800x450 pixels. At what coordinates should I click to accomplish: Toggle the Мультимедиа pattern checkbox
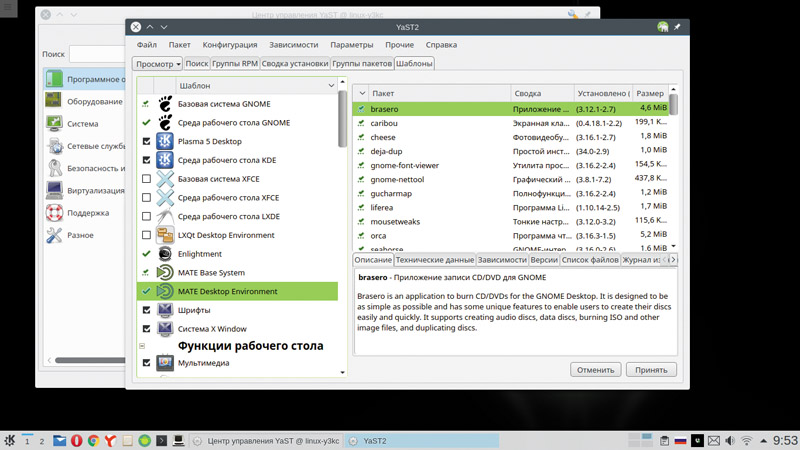pos(146,363)
